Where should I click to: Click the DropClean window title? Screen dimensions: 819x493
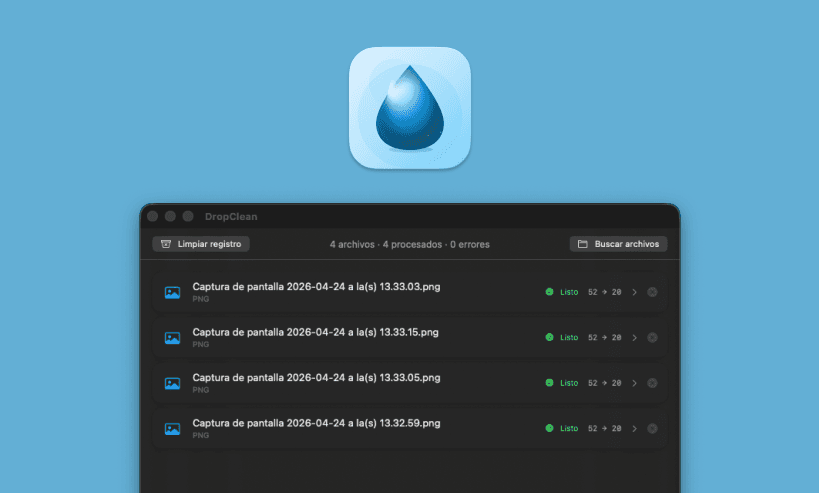231,217
